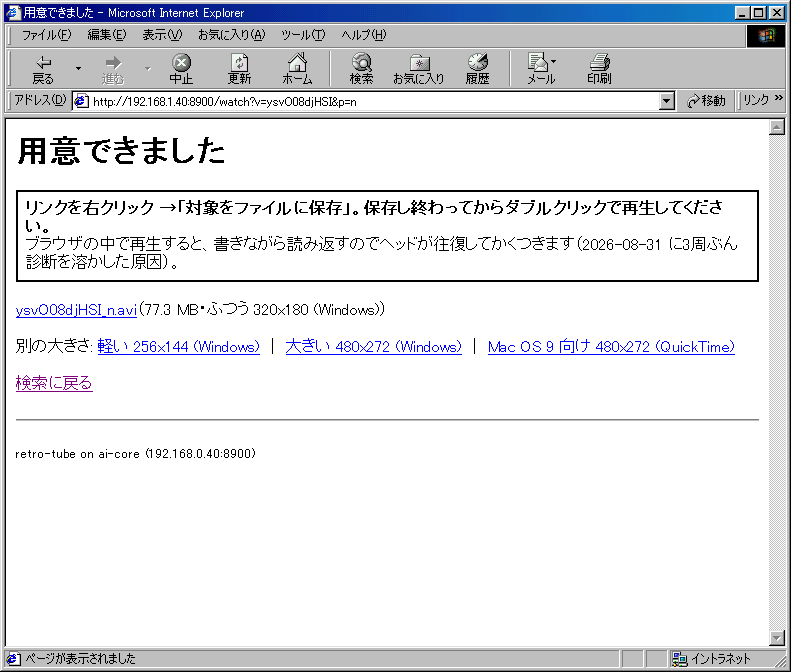Follow the 検索に戻る link
The height and width of the screenshot is (672, 791).
(54, 383)
